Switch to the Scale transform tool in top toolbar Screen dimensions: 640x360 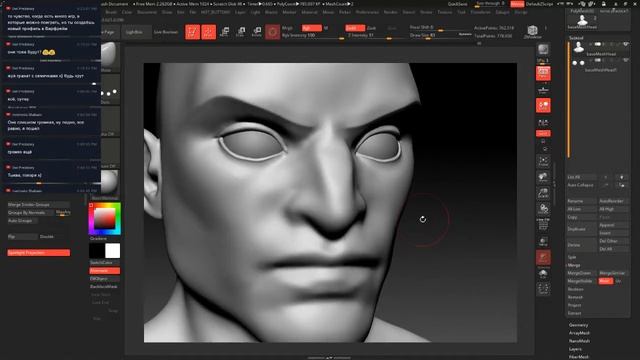coord(240,32)
